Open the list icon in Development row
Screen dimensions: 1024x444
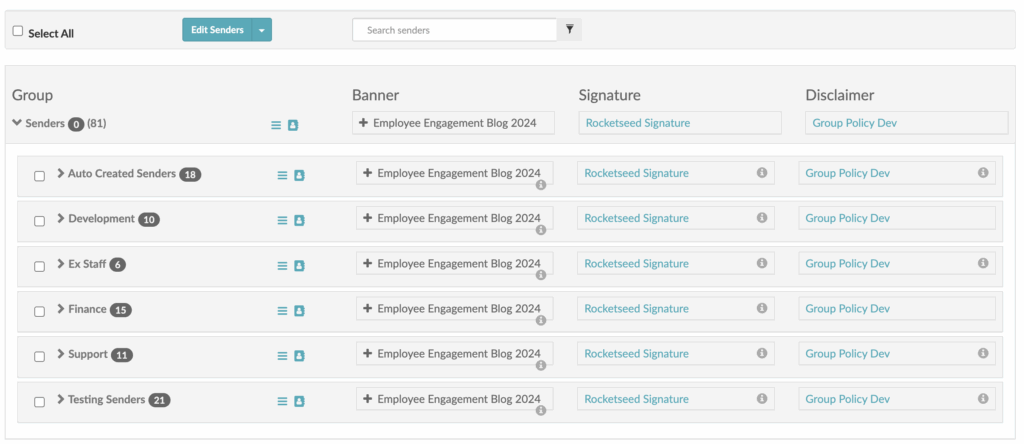tap(282, 220)
